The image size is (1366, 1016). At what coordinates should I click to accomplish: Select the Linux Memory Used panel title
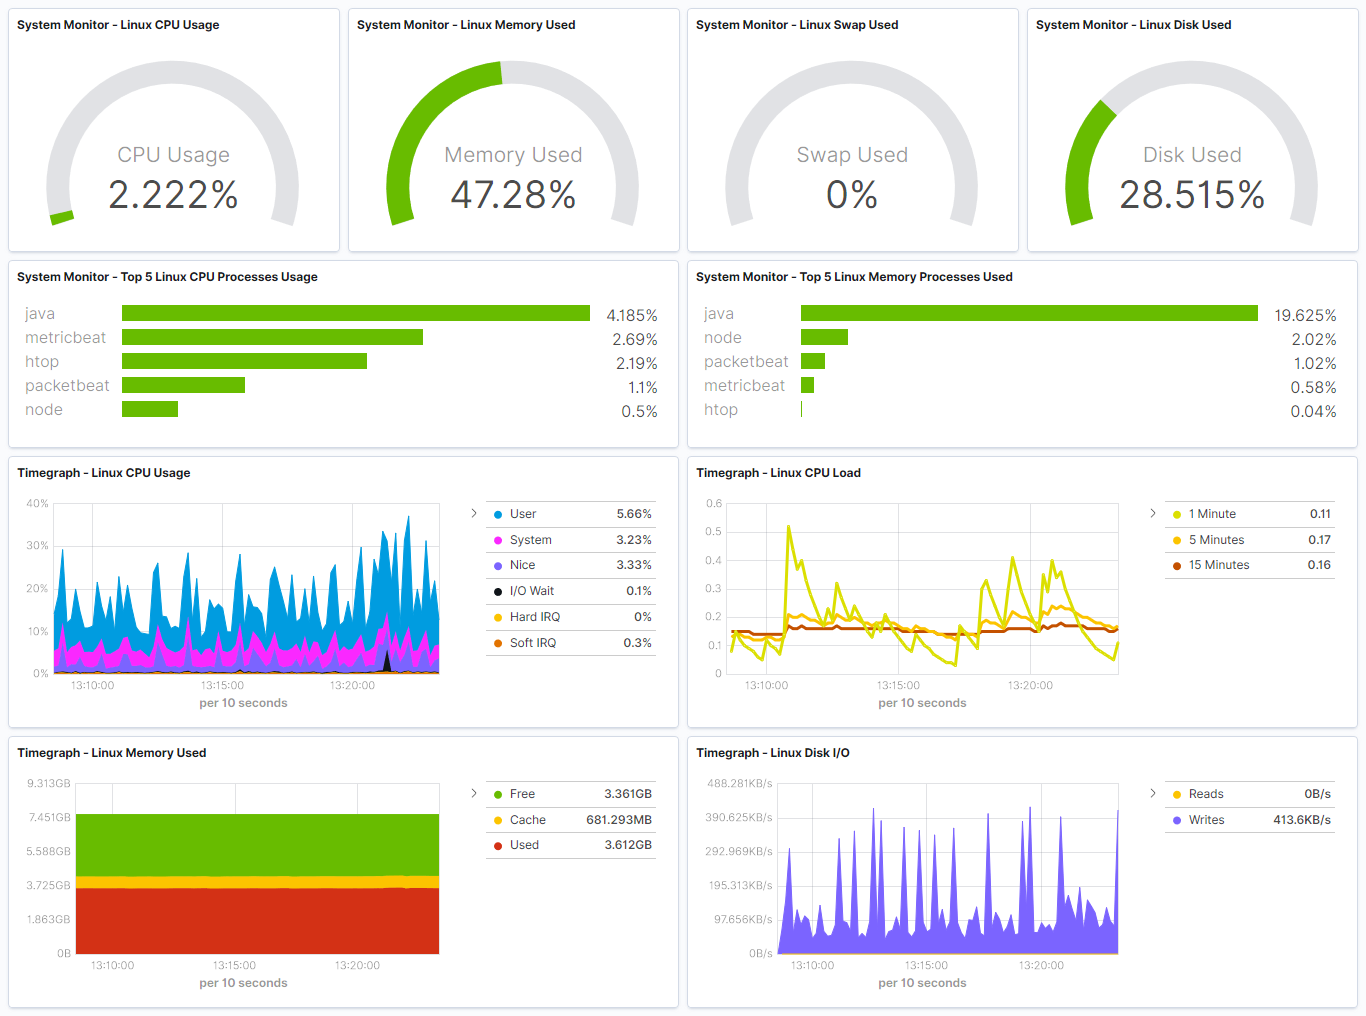tap(466, 25)
